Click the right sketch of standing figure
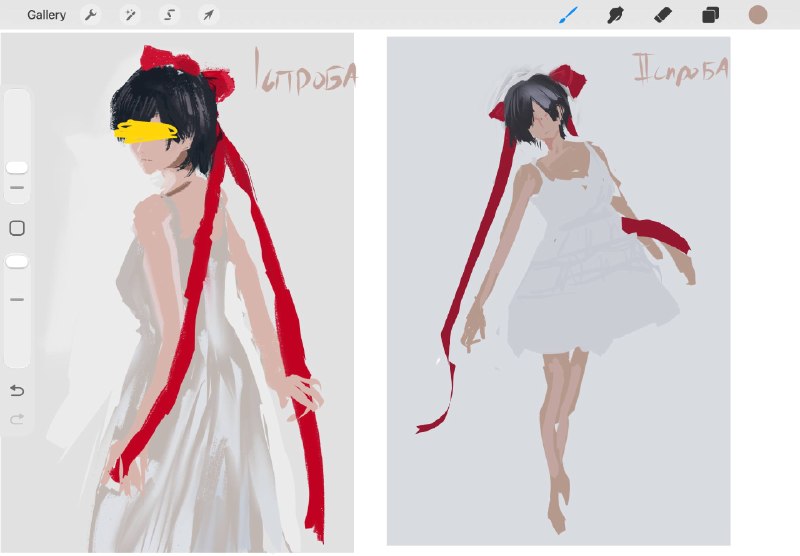This screenshot has width=800, height=556. (x=559, y=291)
